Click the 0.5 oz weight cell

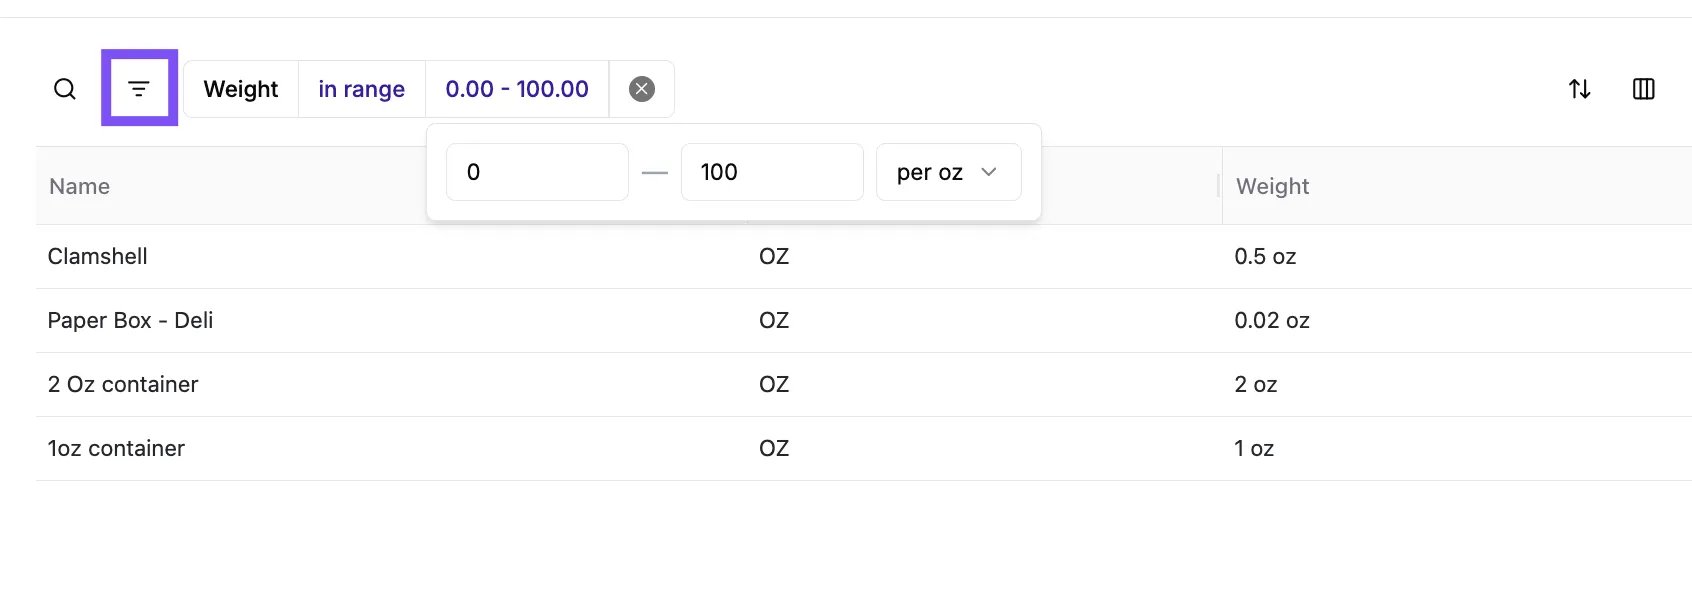tap(1265, 257)
